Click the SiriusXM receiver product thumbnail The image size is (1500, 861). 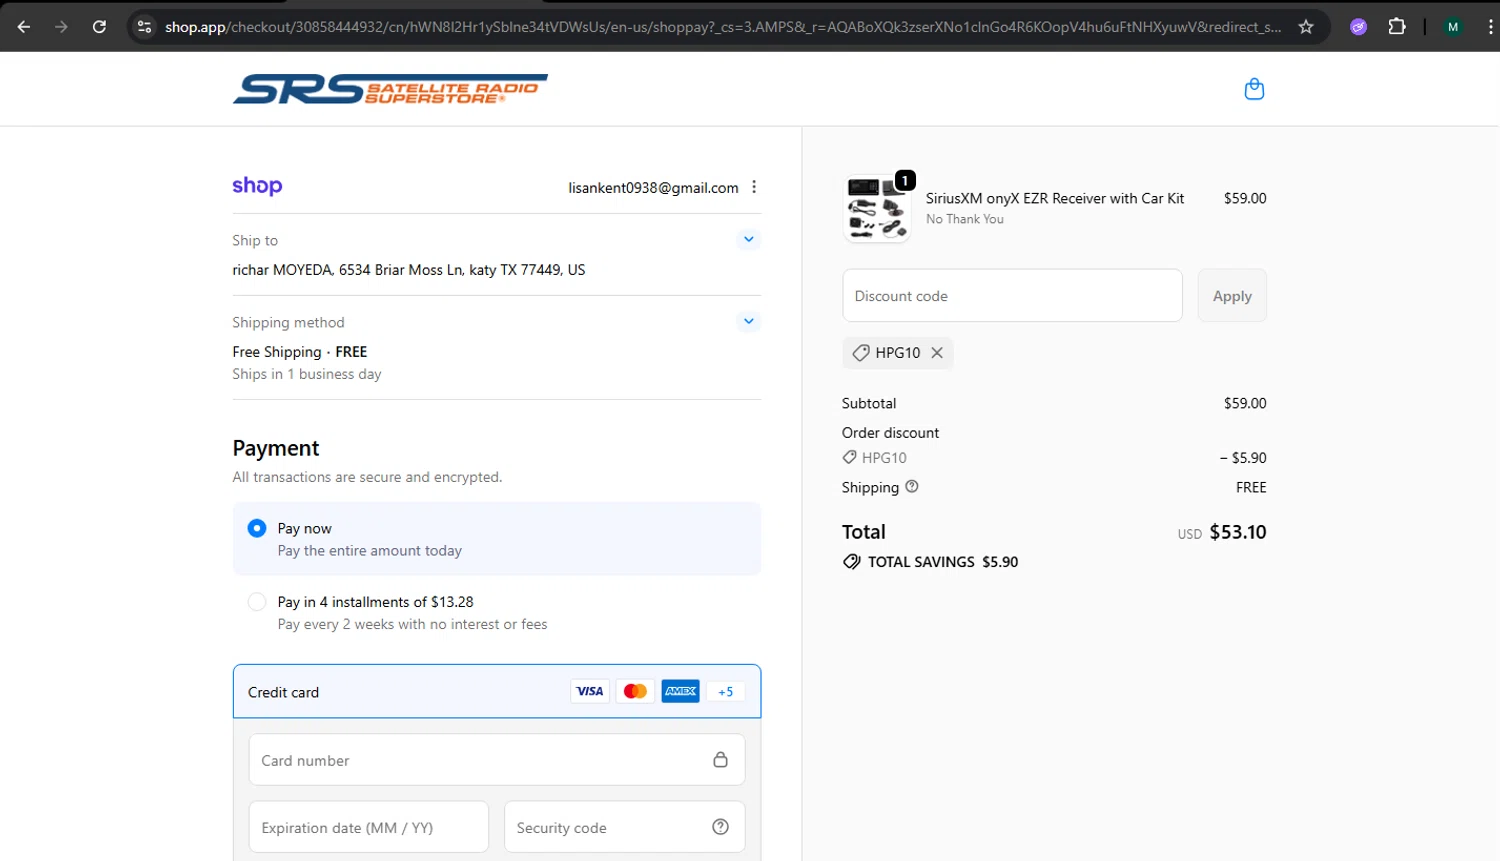877,209
